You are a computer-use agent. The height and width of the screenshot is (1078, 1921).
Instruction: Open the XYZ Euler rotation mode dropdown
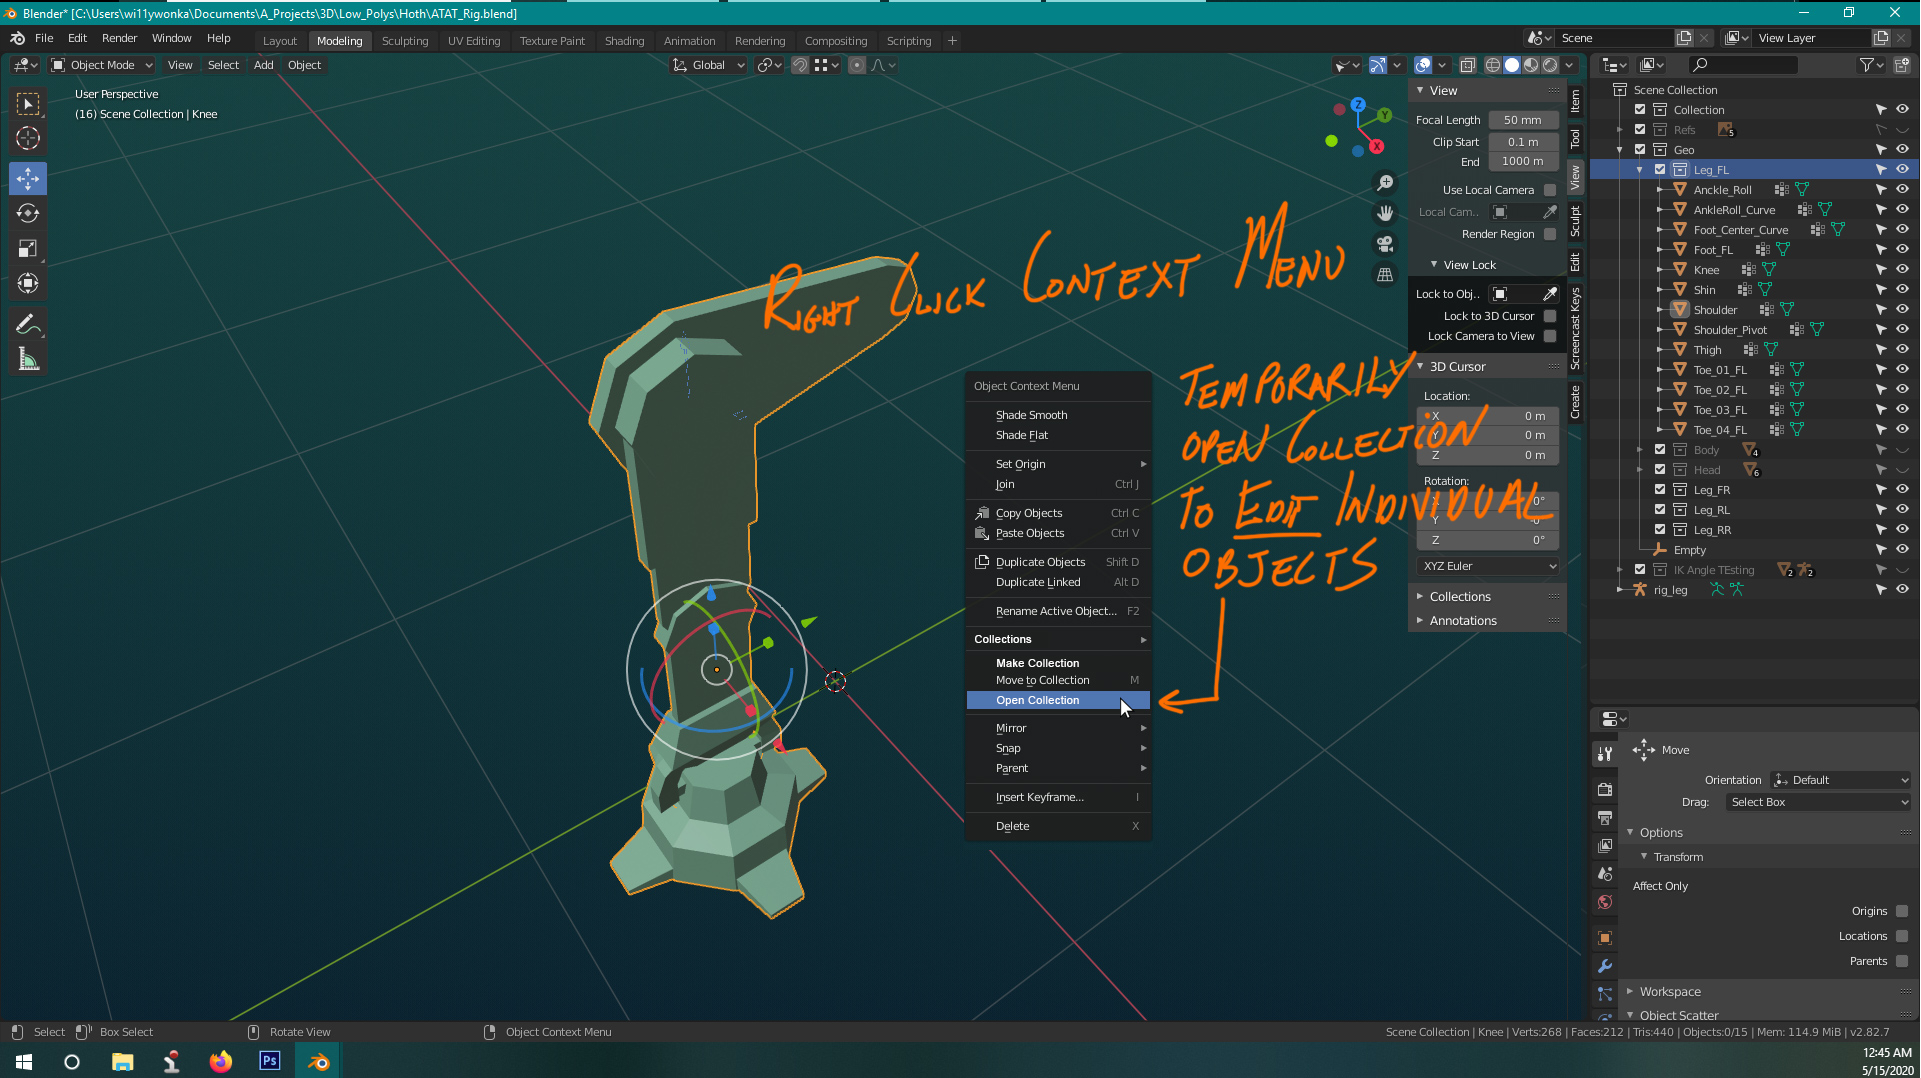coord(1488,566)
